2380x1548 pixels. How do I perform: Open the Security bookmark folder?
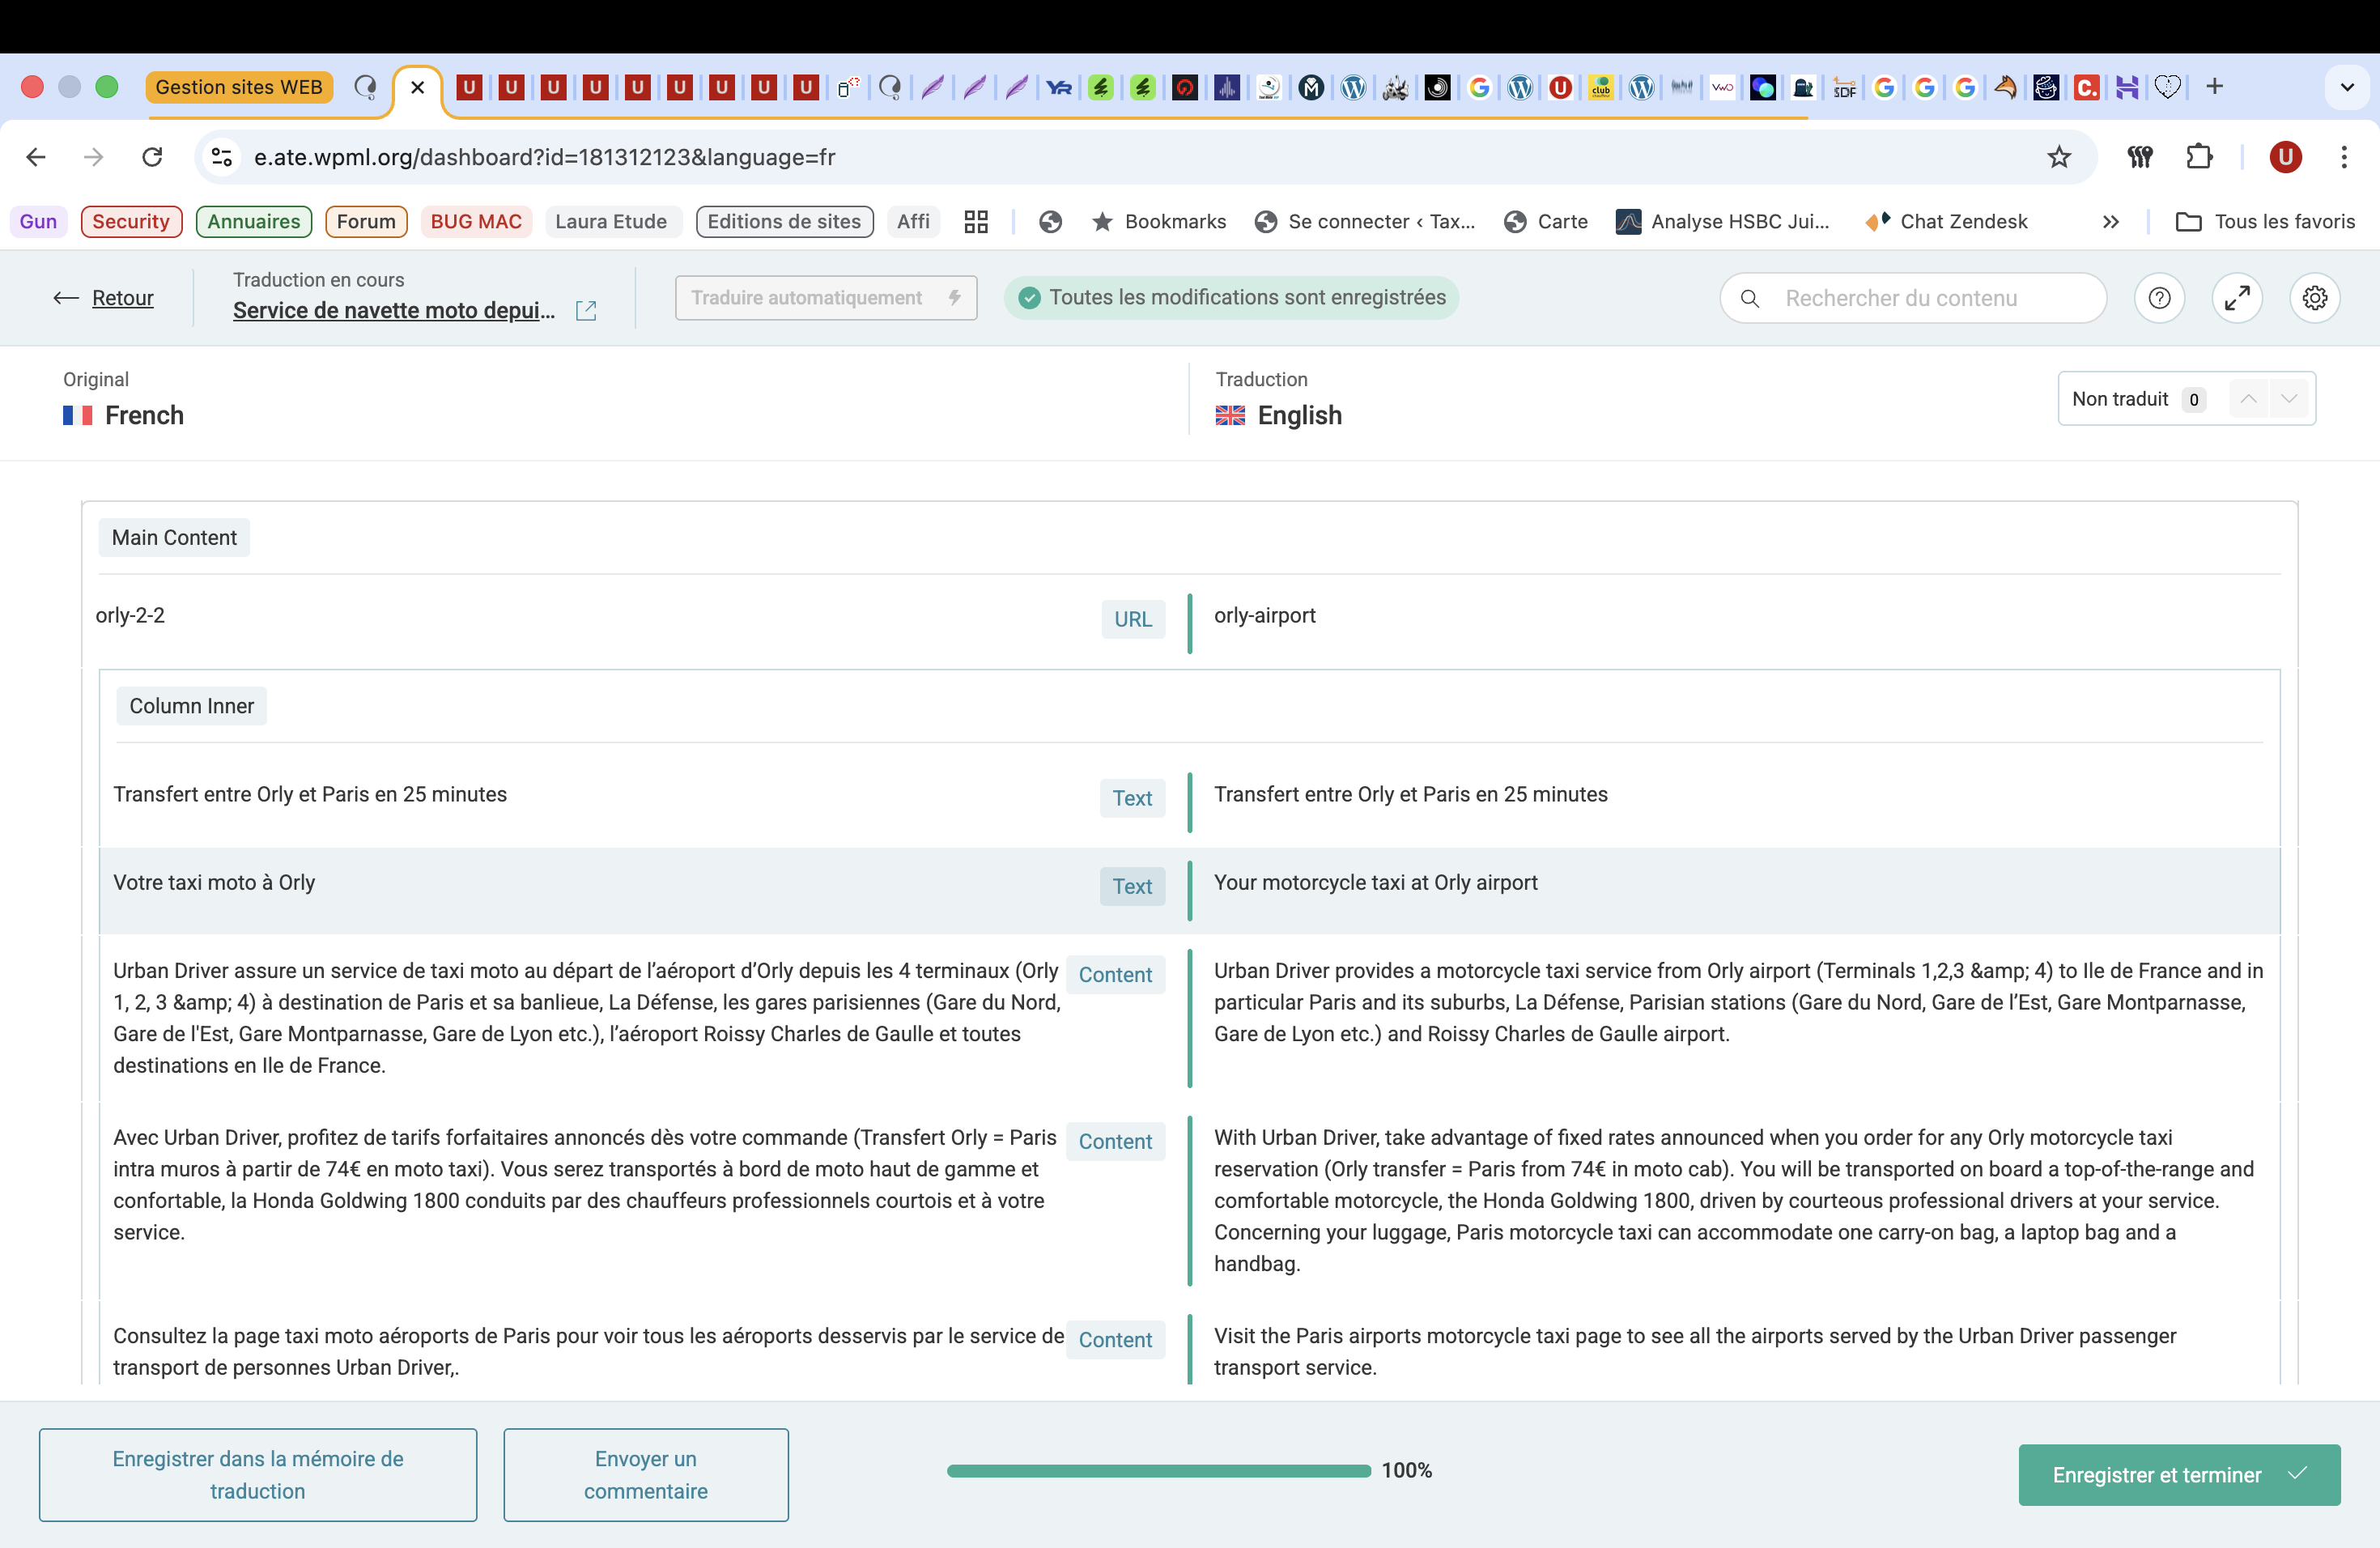131,222
